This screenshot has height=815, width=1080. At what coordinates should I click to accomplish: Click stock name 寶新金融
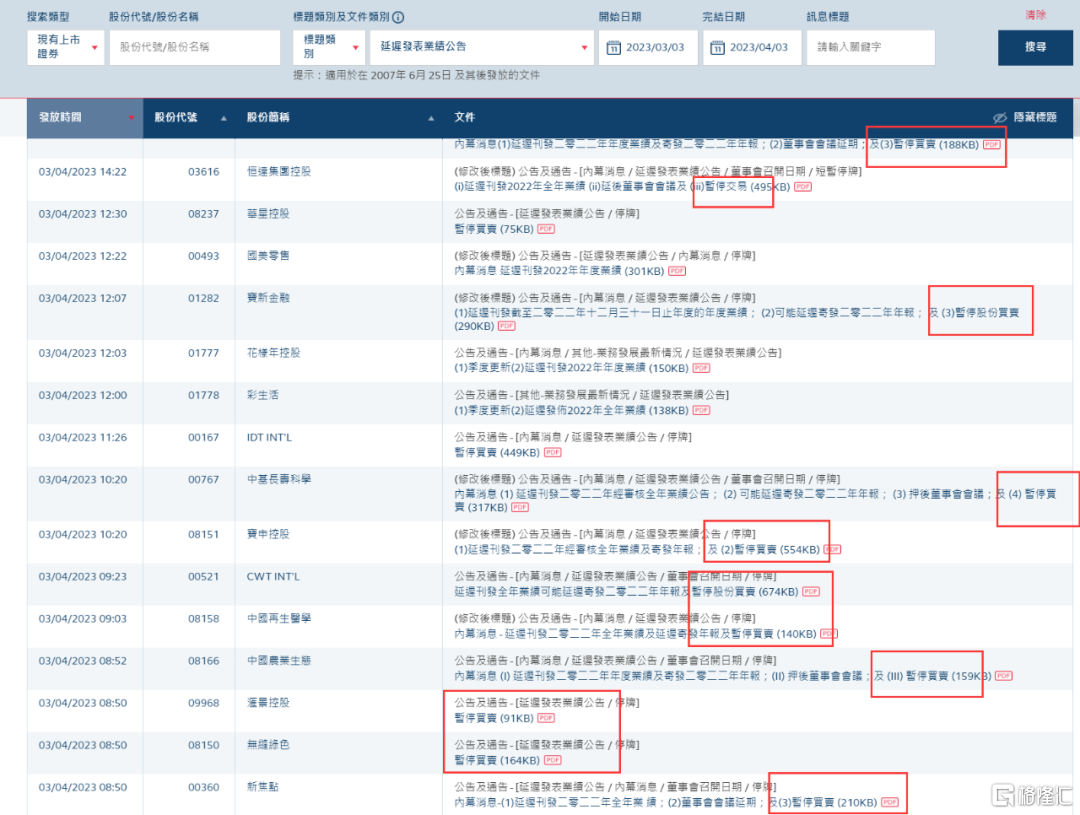tap(268, 298)
